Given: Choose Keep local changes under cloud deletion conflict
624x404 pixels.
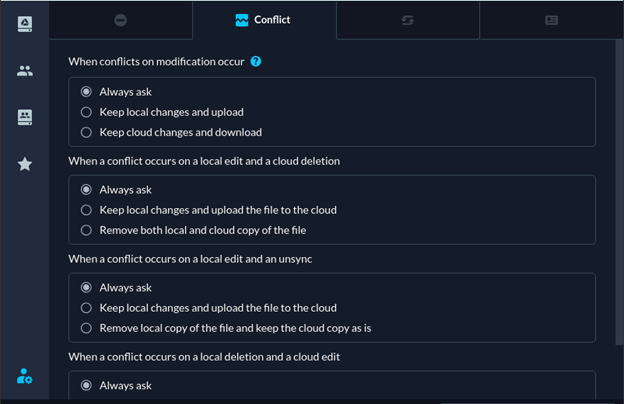Looking at the screenshot, I should (x=209, y=210).
